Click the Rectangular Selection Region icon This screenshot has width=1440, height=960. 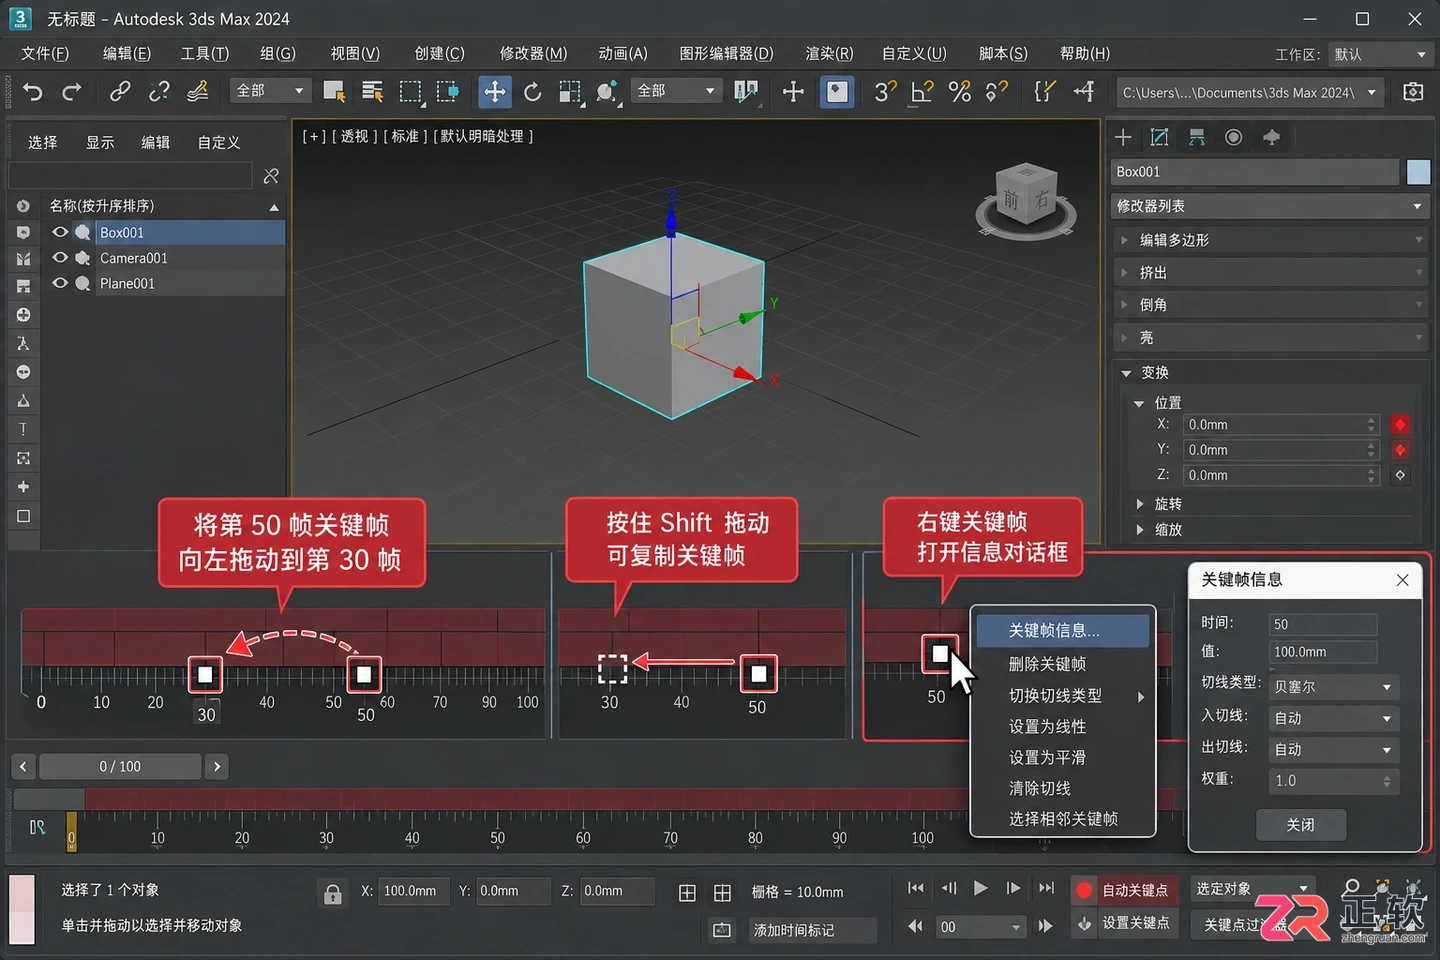410,92
